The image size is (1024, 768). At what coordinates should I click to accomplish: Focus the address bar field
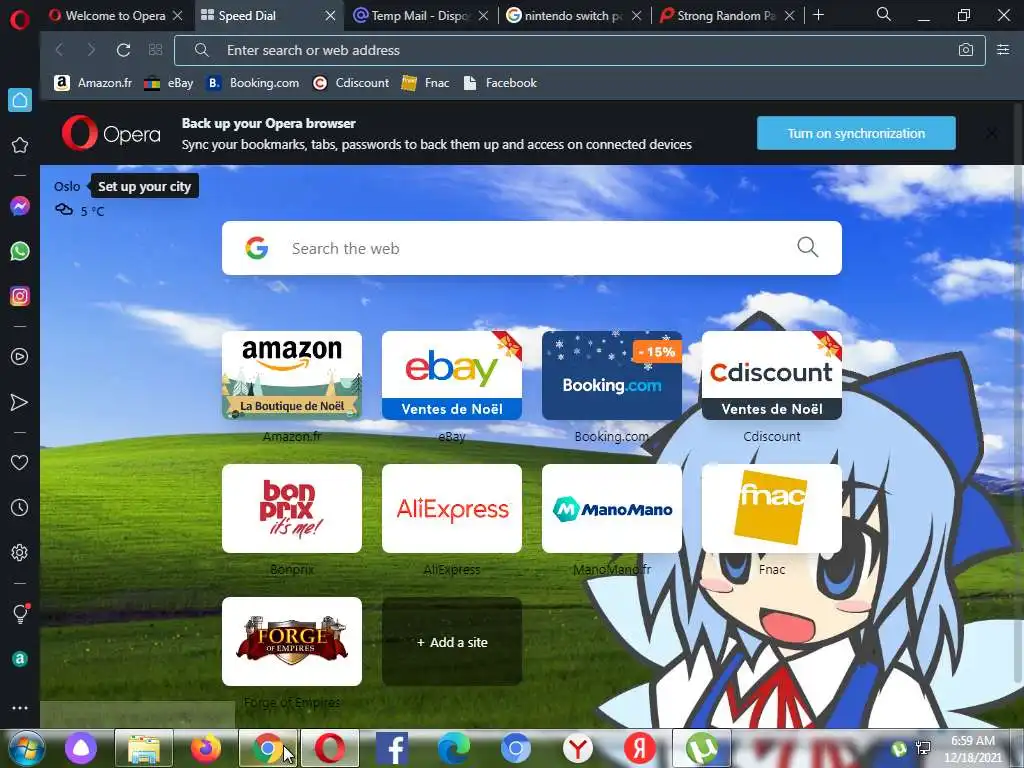pos(580,50)
